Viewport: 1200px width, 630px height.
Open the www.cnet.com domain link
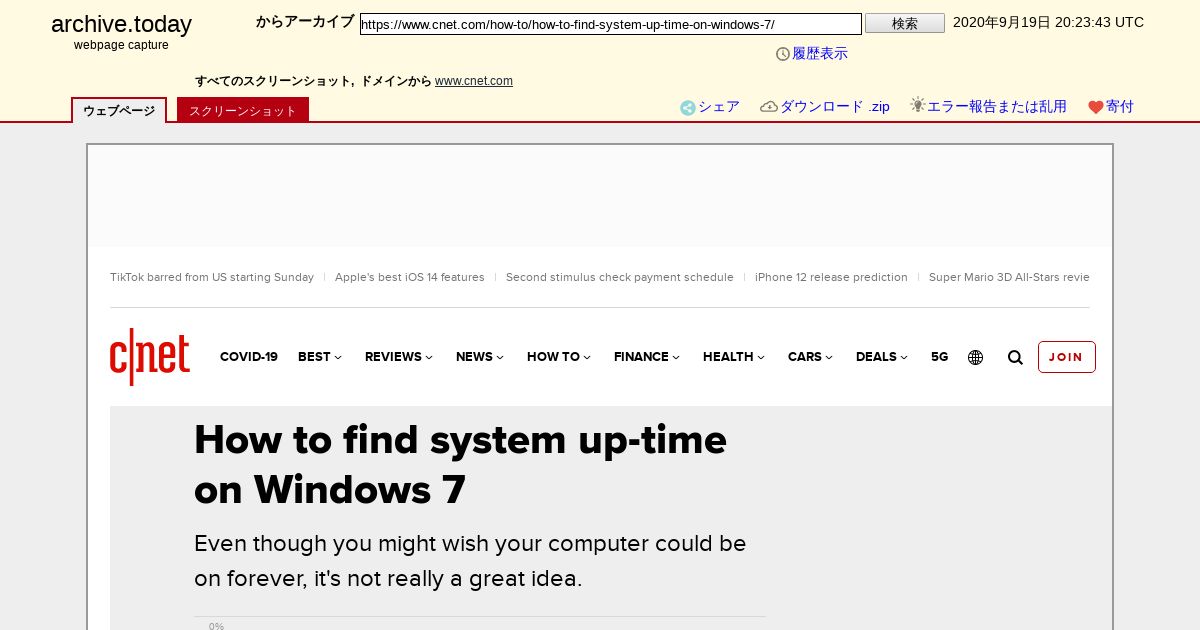474,81
